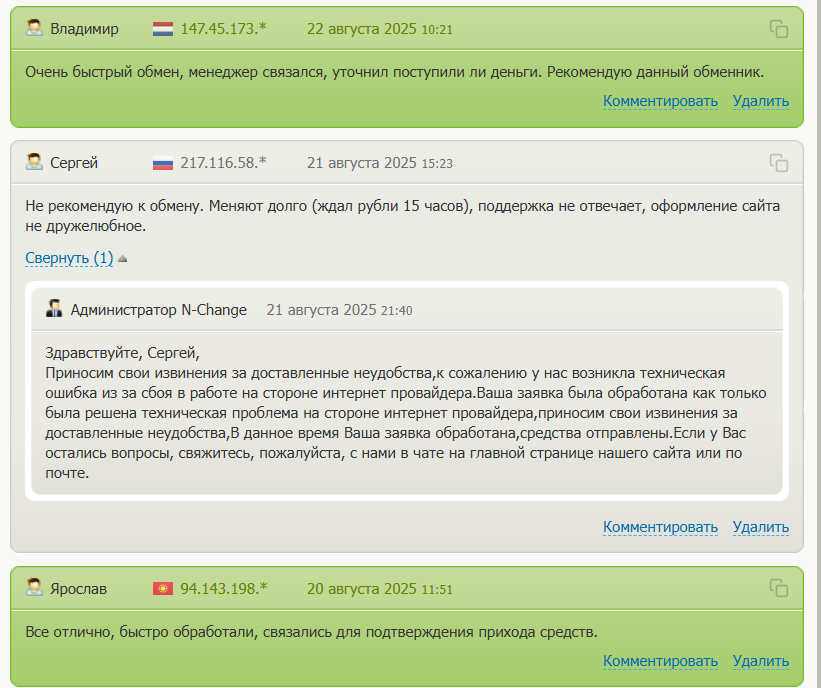Open Комментировать under Сергей's review

pyautogui.click(x=660, y=527)
